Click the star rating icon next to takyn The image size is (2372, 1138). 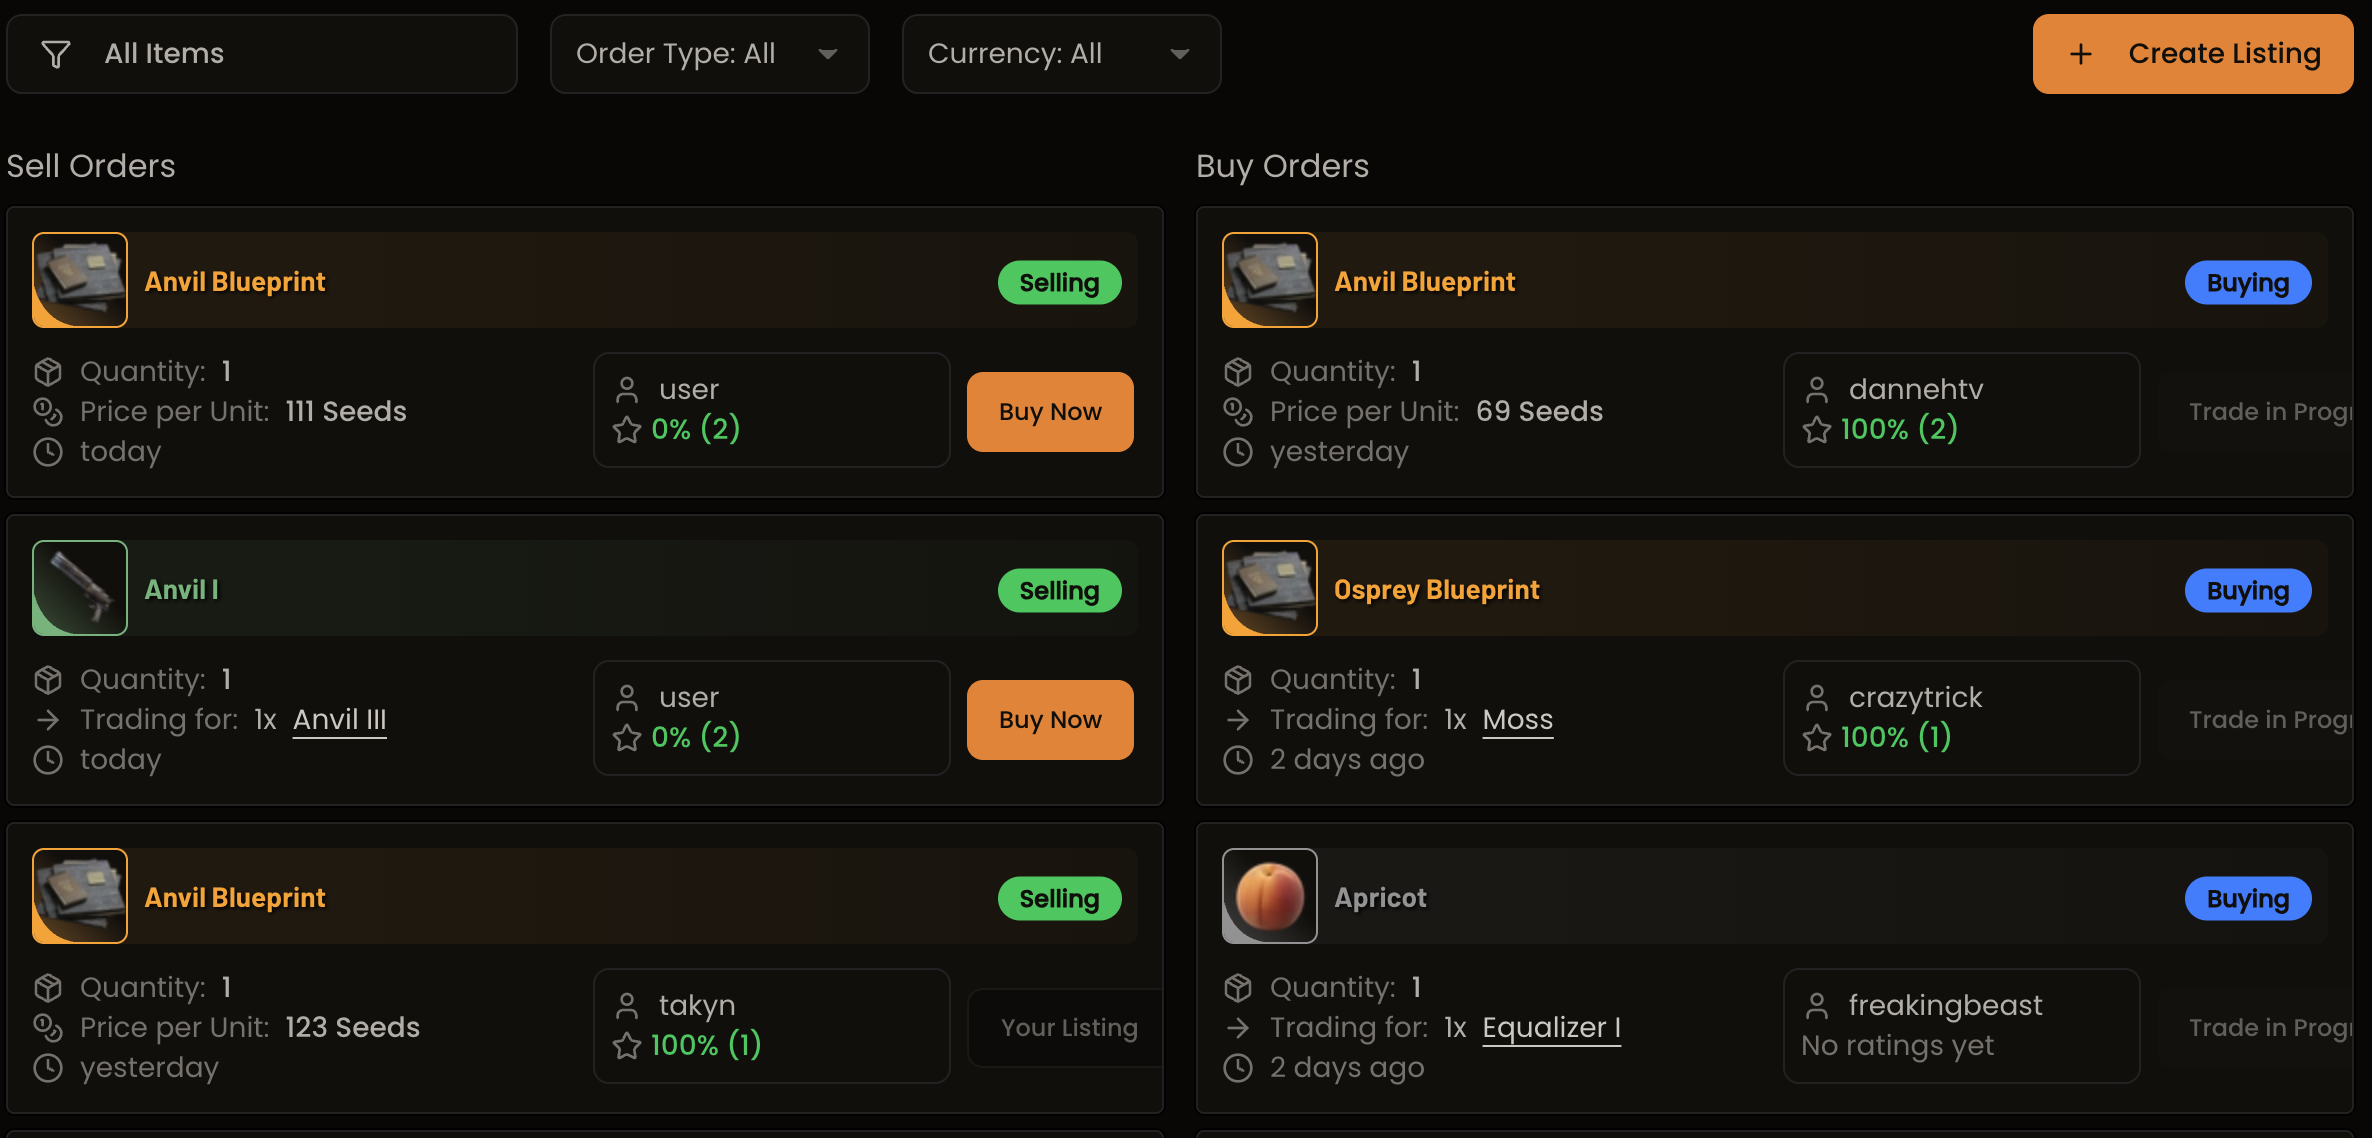click(x=627, y=1045)
